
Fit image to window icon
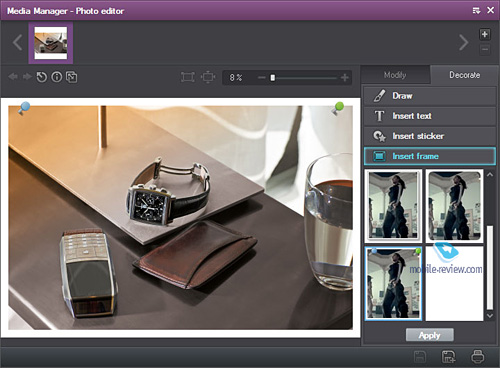pos(188,77)
